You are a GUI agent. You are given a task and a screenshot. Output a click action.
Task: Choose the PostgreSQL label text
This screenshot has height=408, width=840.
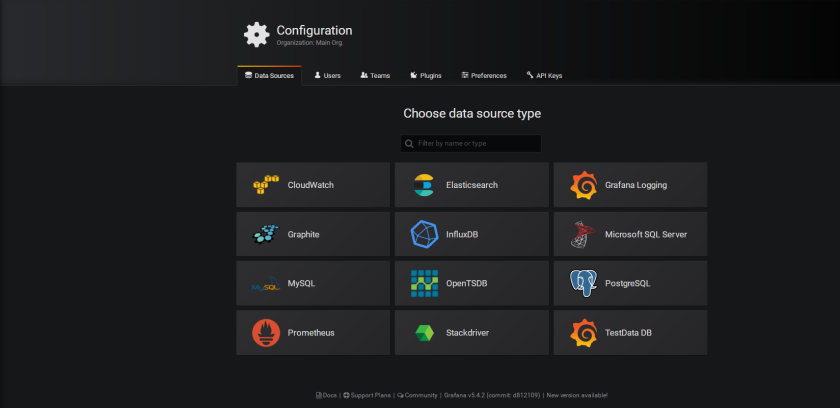(627, 283)
